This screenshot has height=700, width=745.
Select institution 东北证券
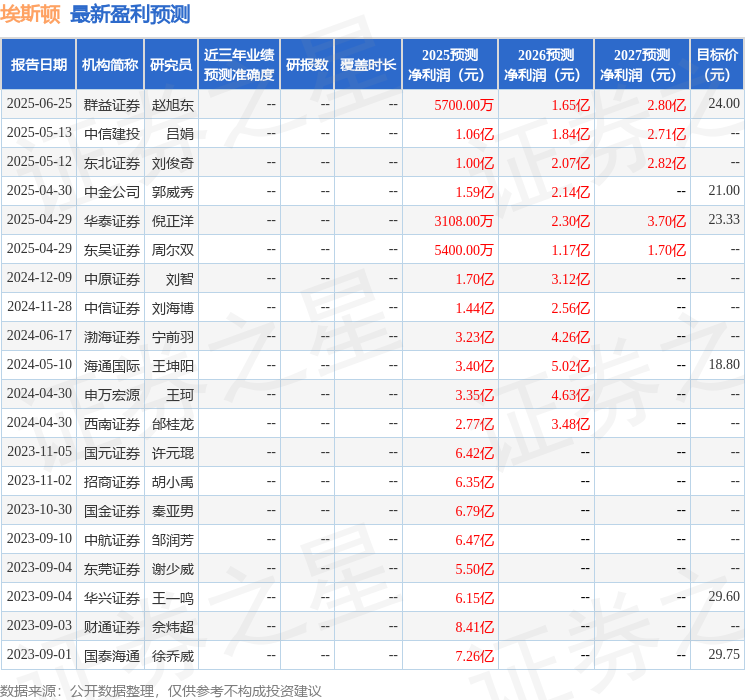pyautogui.click(x=112, y=163)
